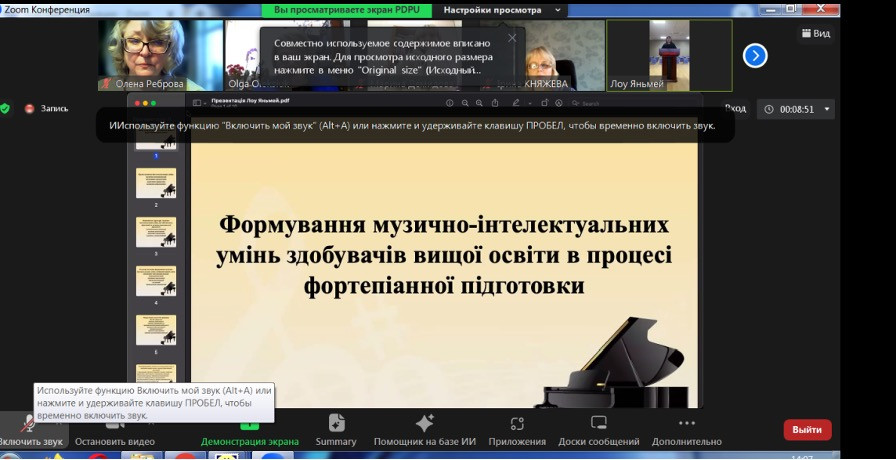Screen dimensions: 896x460
Task: Open Доски сообщений whiteboards
Action: click(x=598, y=431)
